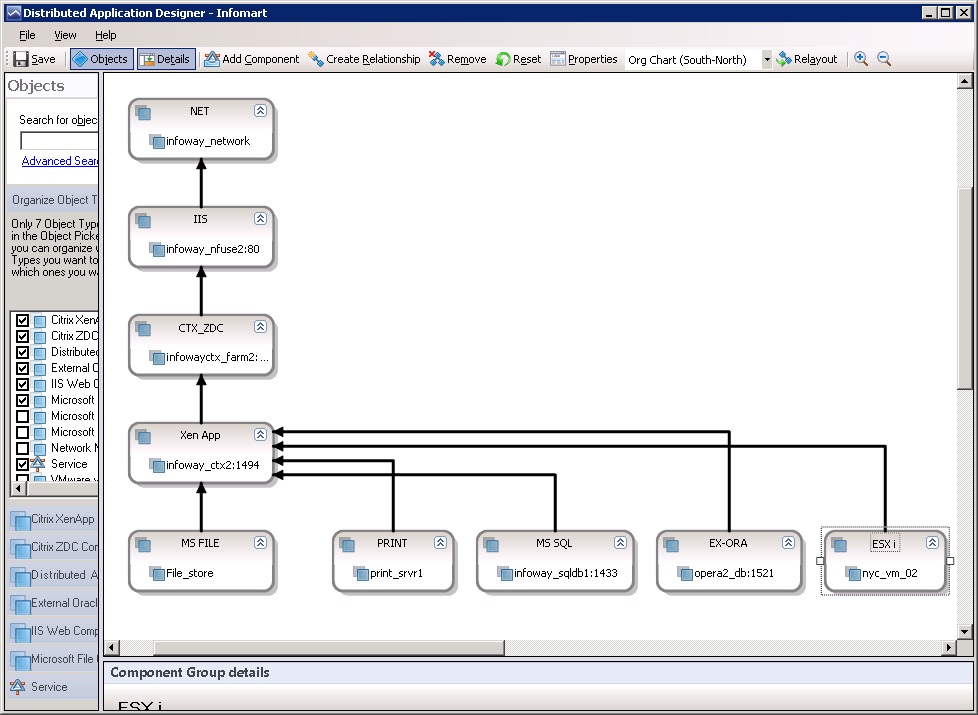This screenshot has height=715, width=978.
Task: Click the diagram vertical scrollbar thumb
Action: coord(964,288)
